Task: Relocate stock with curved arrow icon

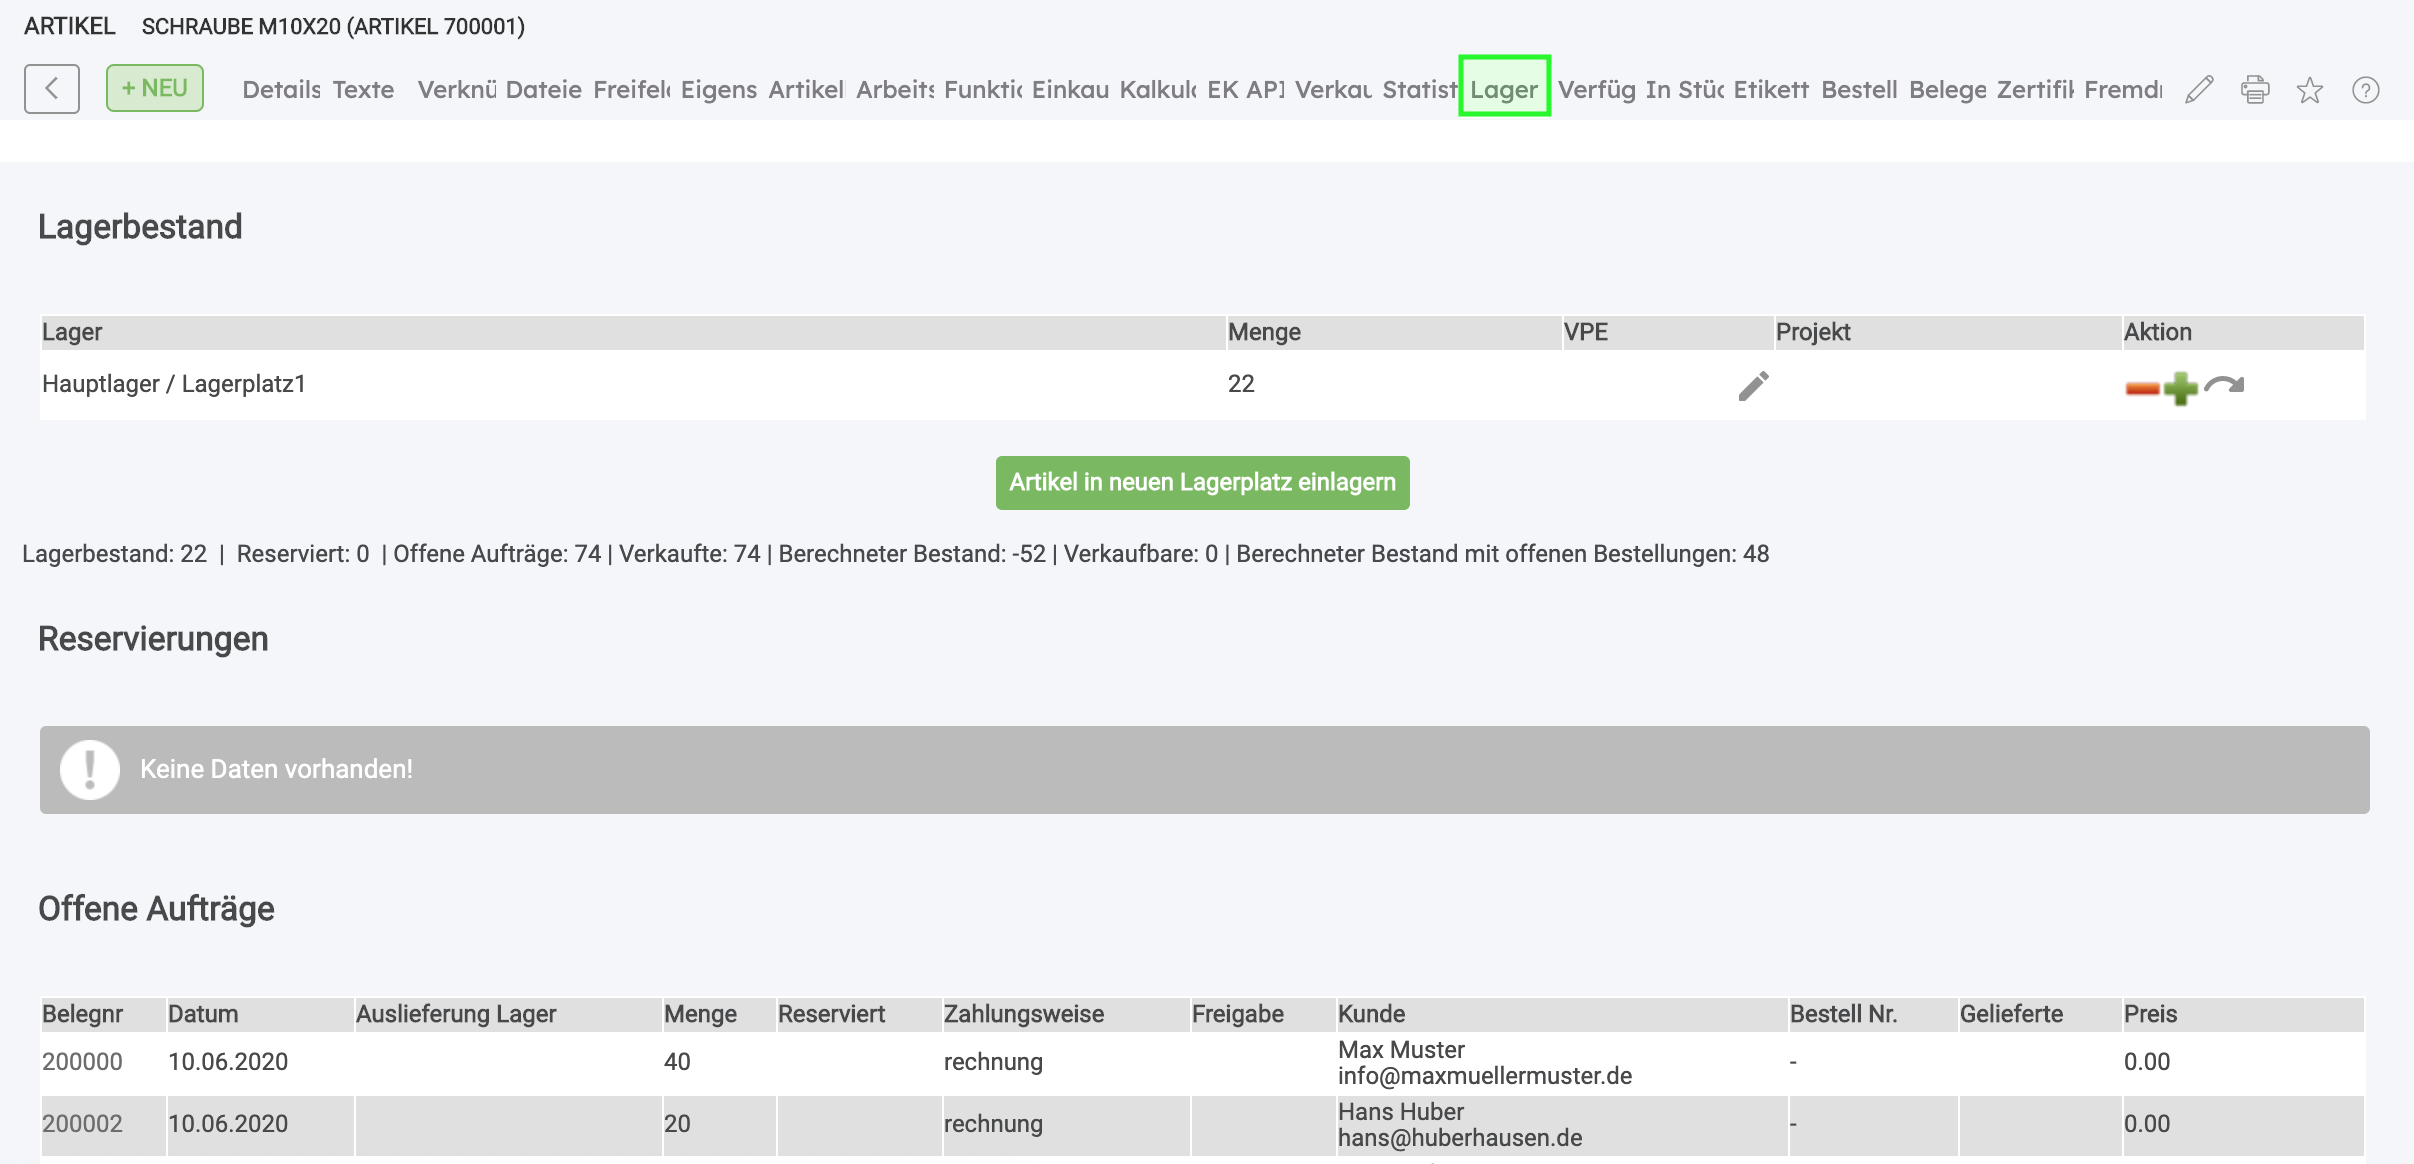Action: point(2225,385)
